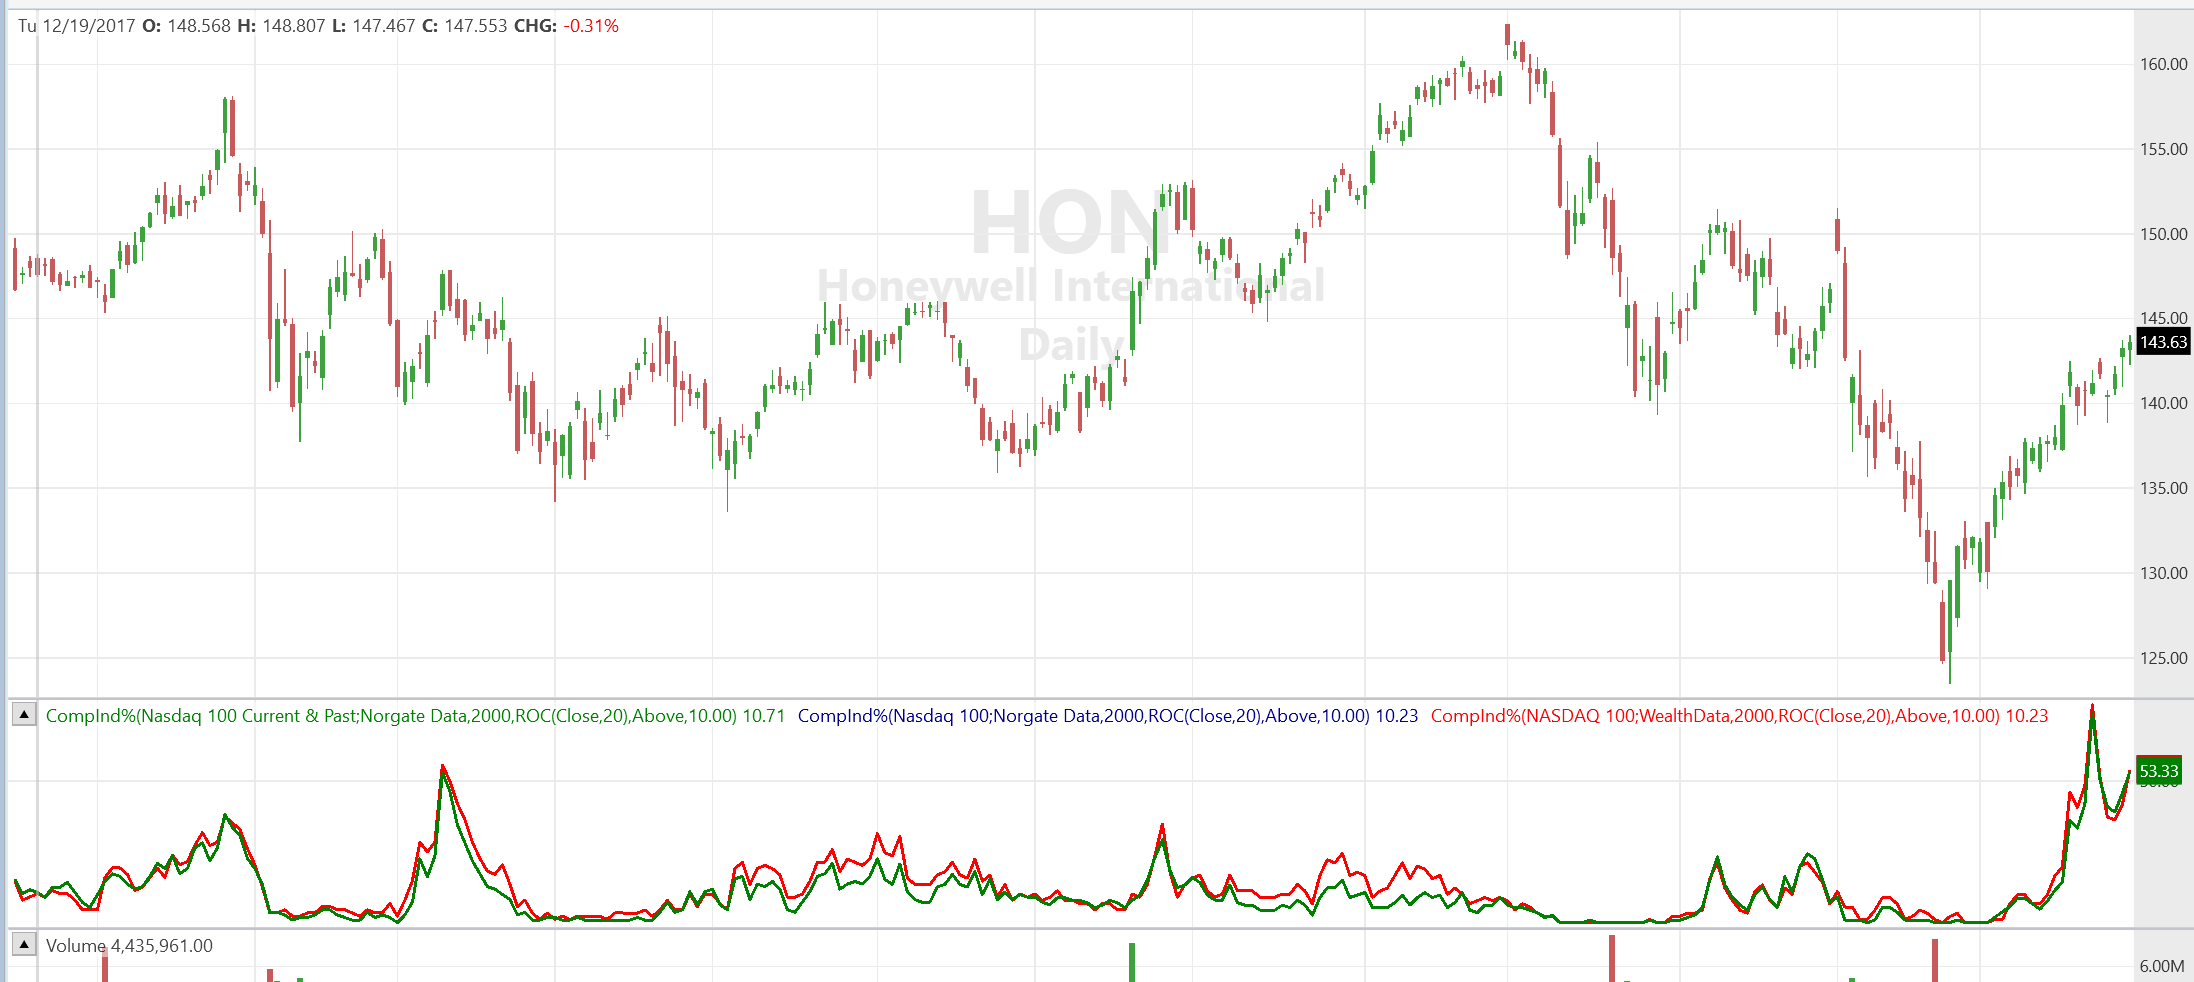Click the high value 148.807
Image resolution: width=2194 pixels, height=982 pixels.
click(294, 26)
